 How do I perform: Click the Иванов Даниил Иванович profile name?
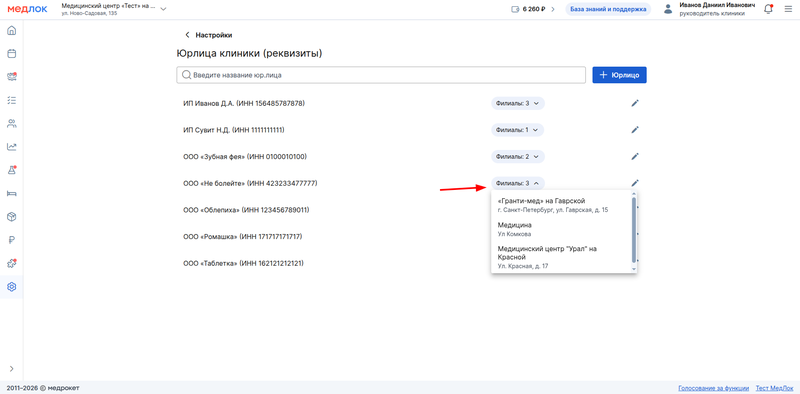click(x=717, y=5)
